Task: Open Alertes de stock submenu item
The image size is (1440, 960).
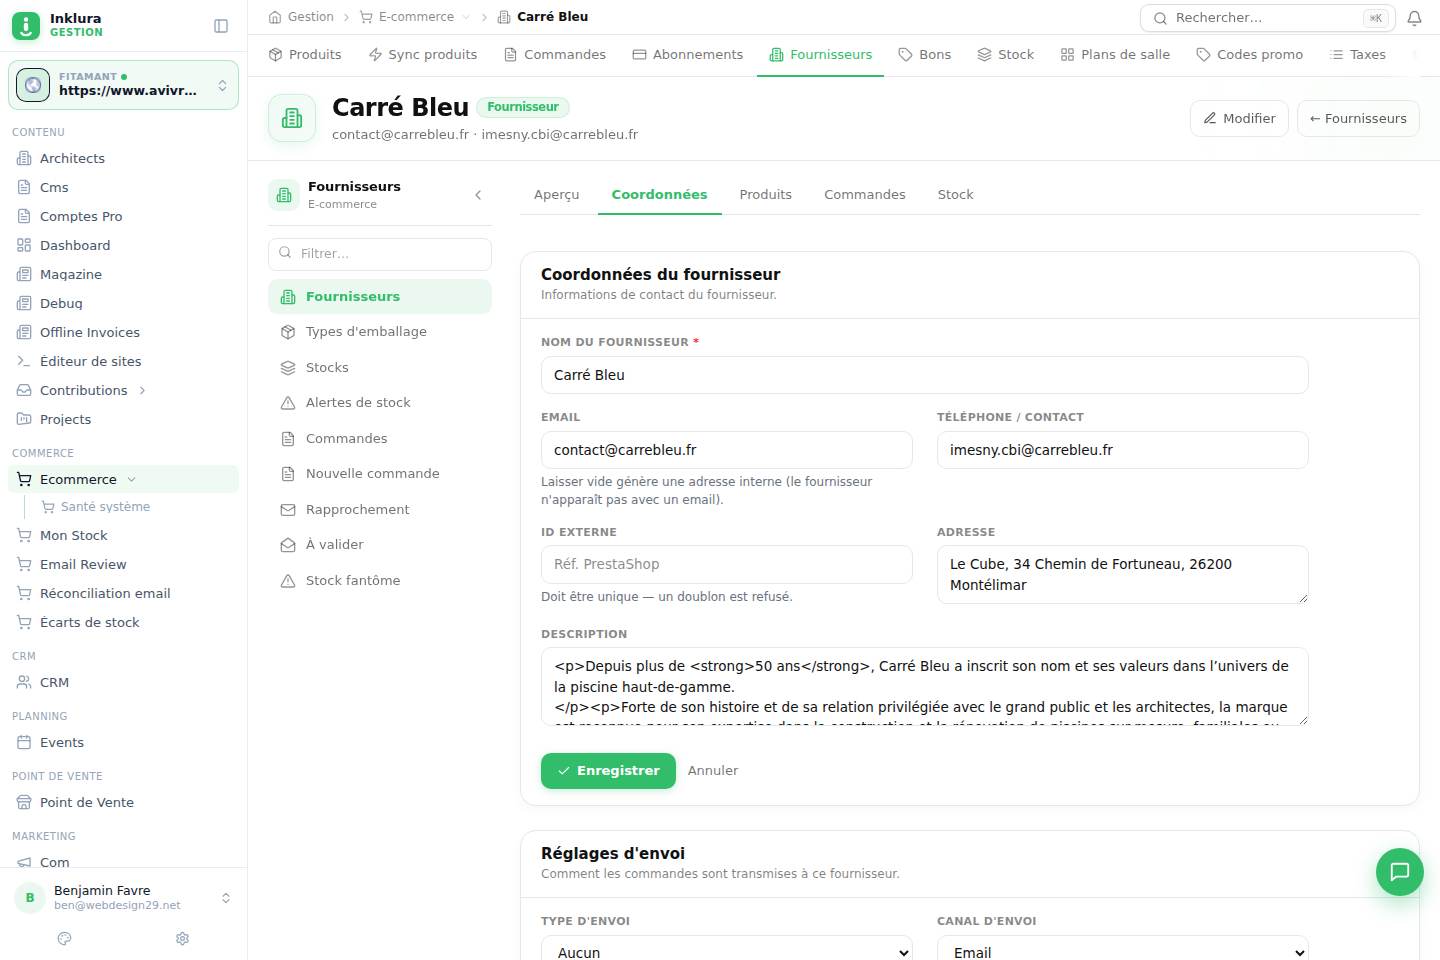Action: (380, 403)
